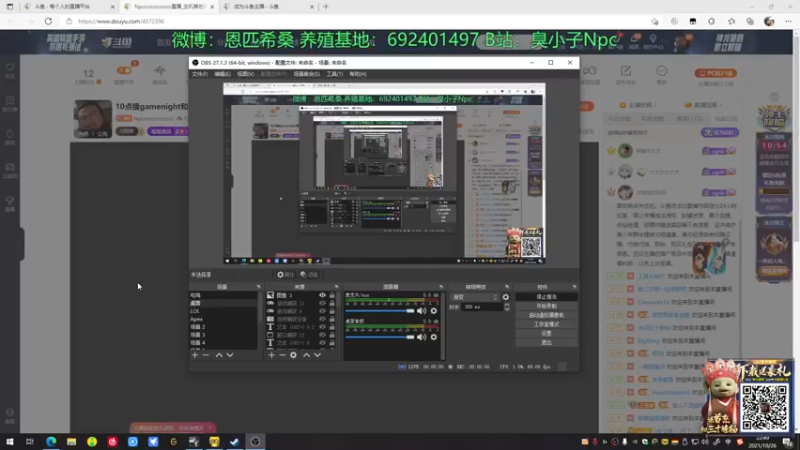Switch to first Douyu browser tab
800x450 pixels.
[x=69, y=7]
